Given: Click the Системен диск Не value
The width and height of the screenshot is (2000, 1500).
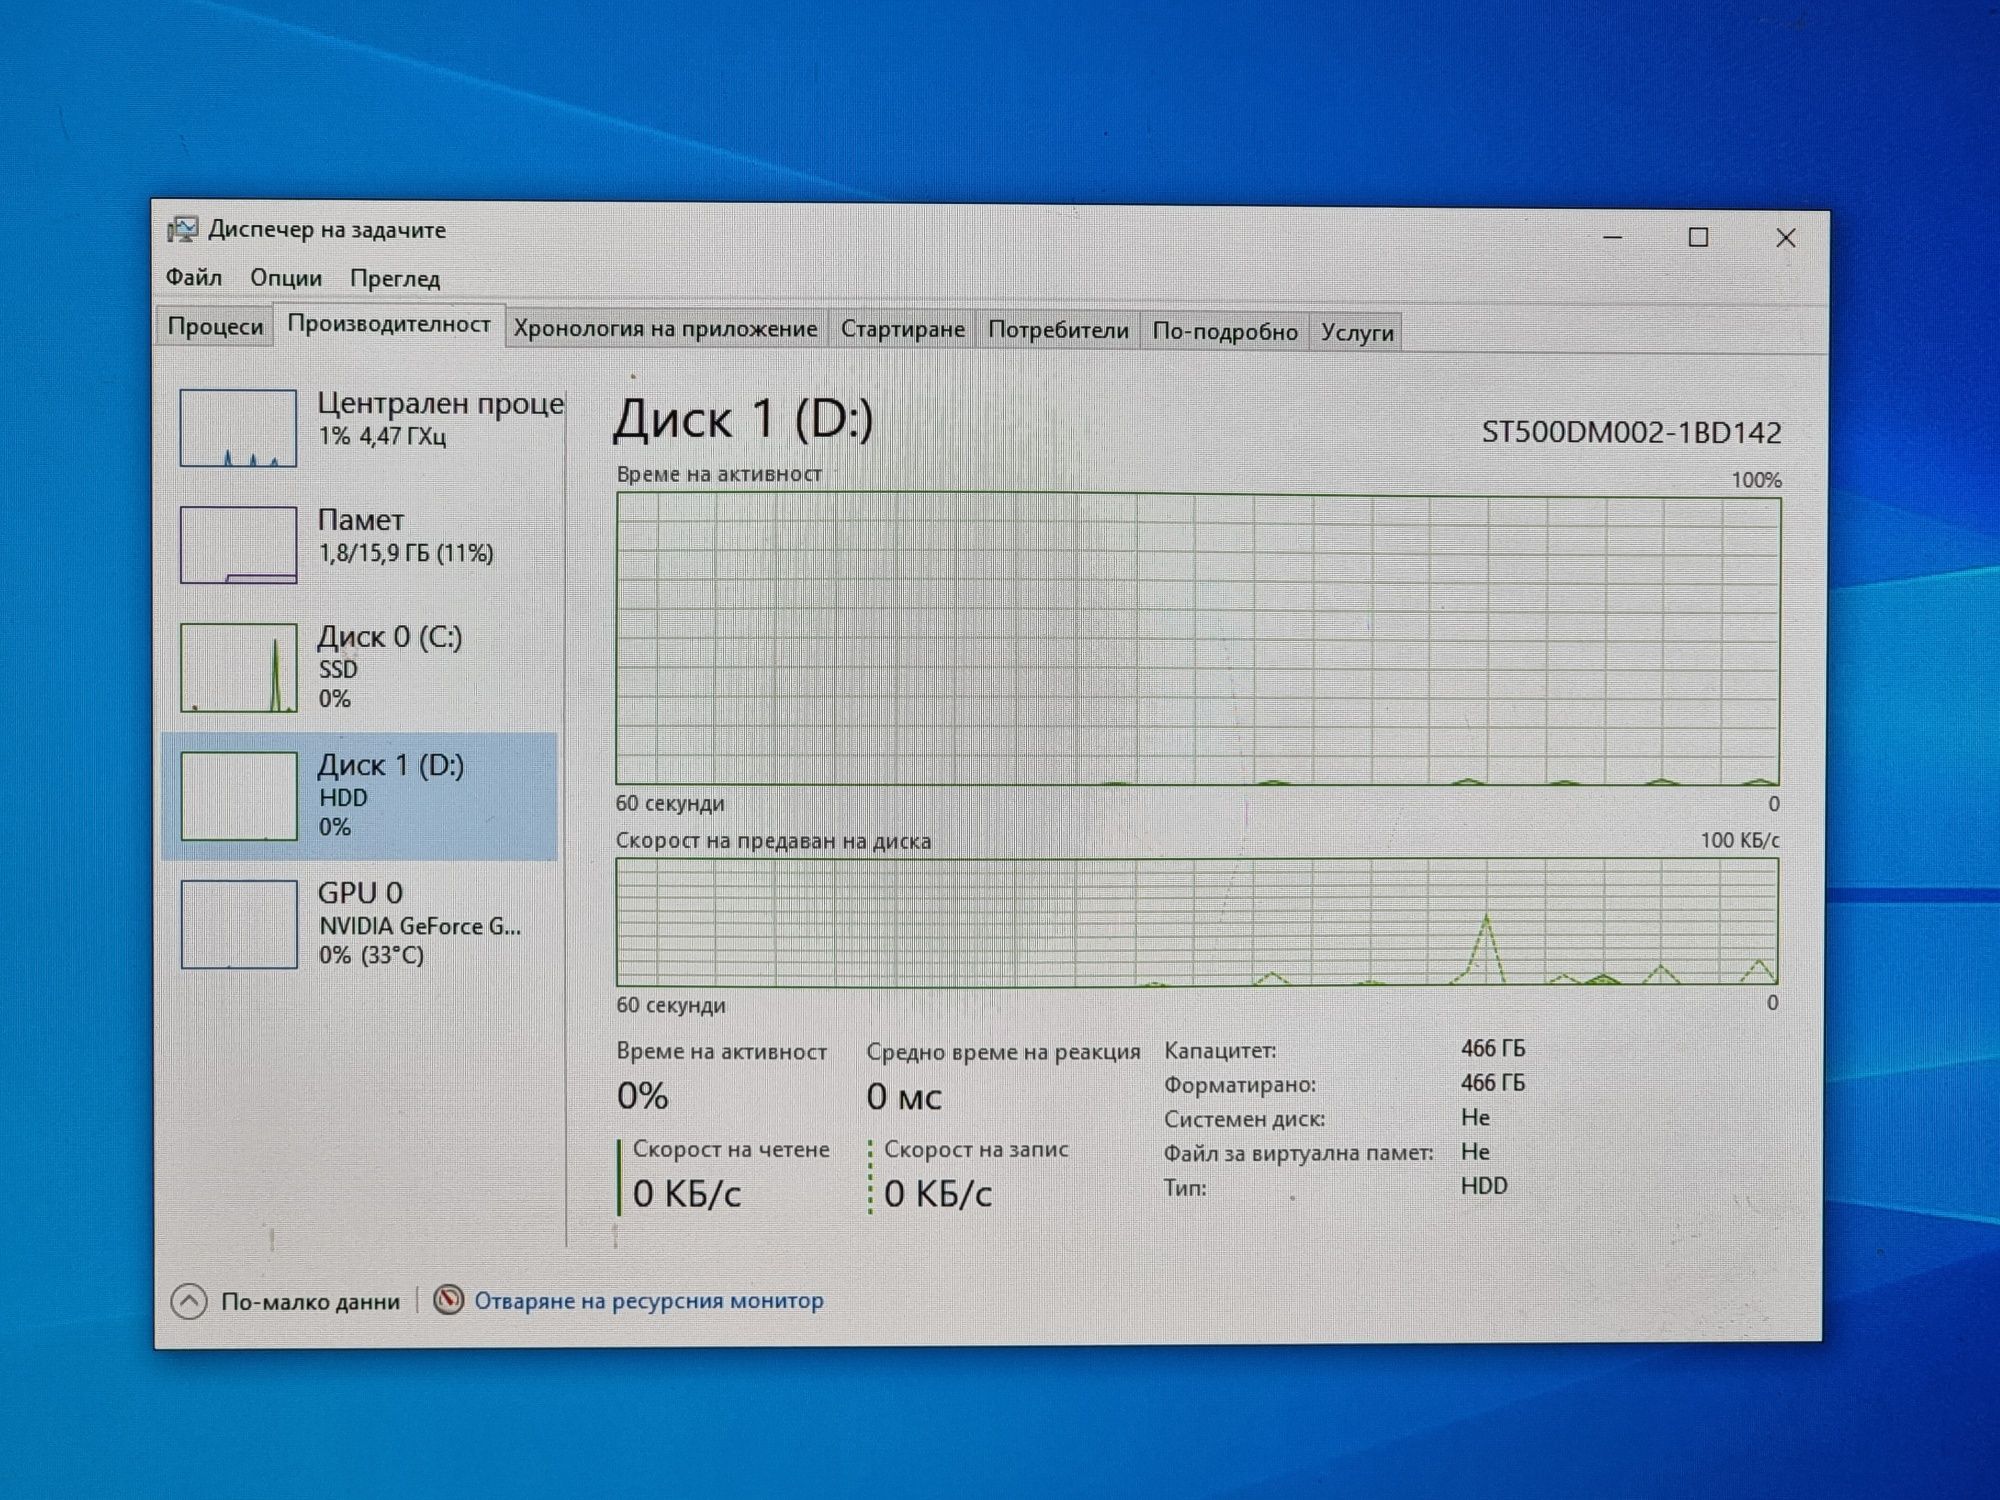Looking at the screenshot, I should coord(1475,1117).
